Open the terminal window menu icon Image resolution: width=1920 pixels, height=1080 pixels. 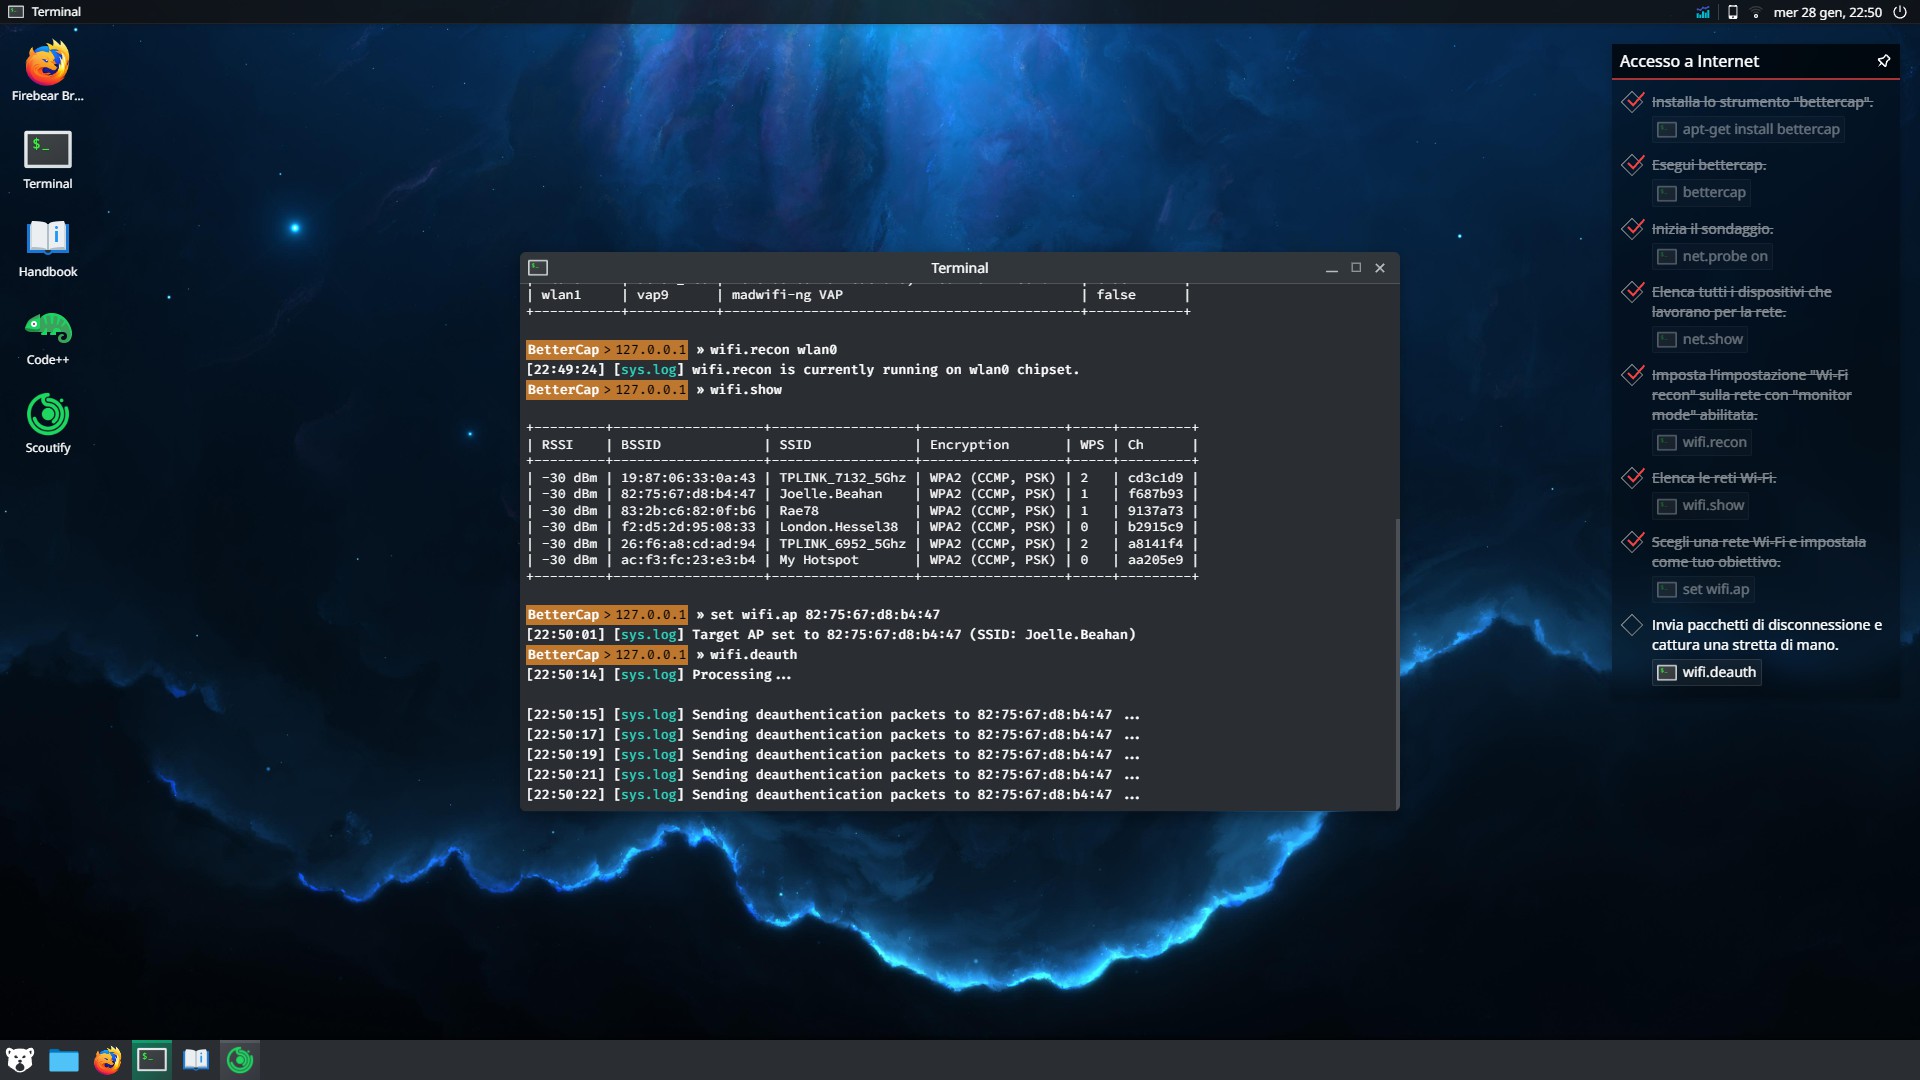point(538,268)
